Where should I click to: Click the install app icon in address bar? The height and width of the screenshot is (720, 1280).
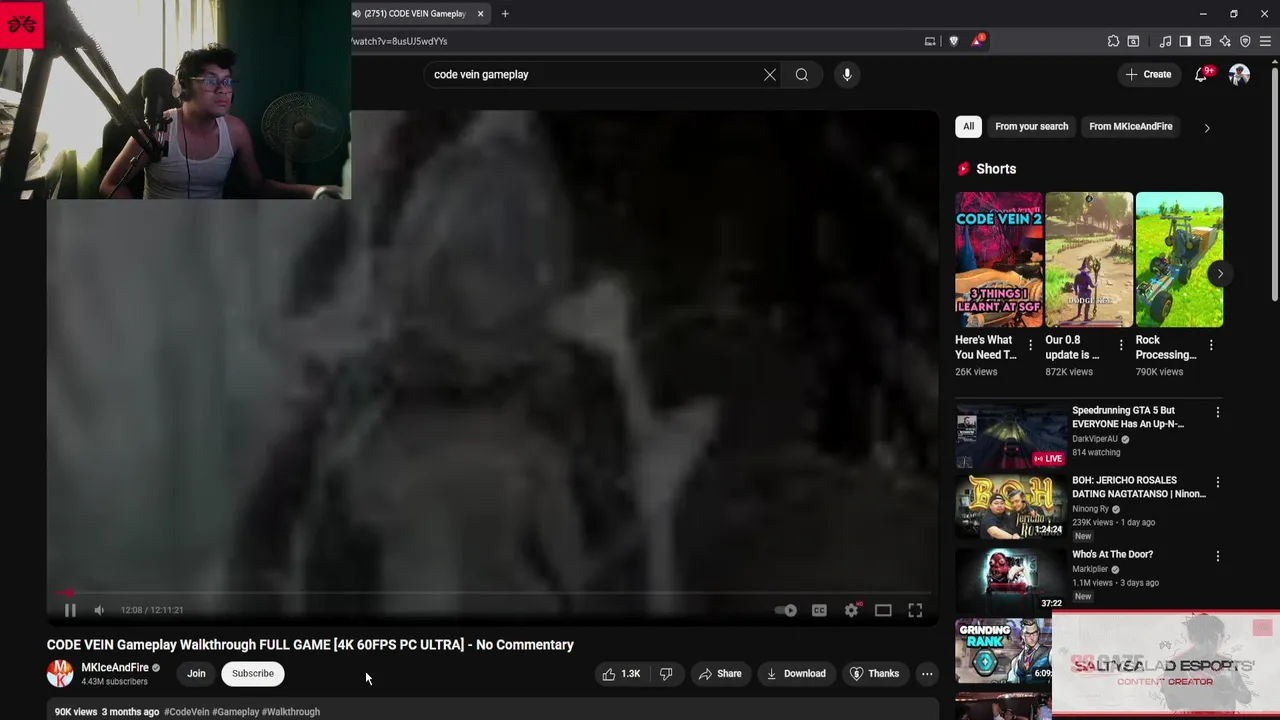930,41
